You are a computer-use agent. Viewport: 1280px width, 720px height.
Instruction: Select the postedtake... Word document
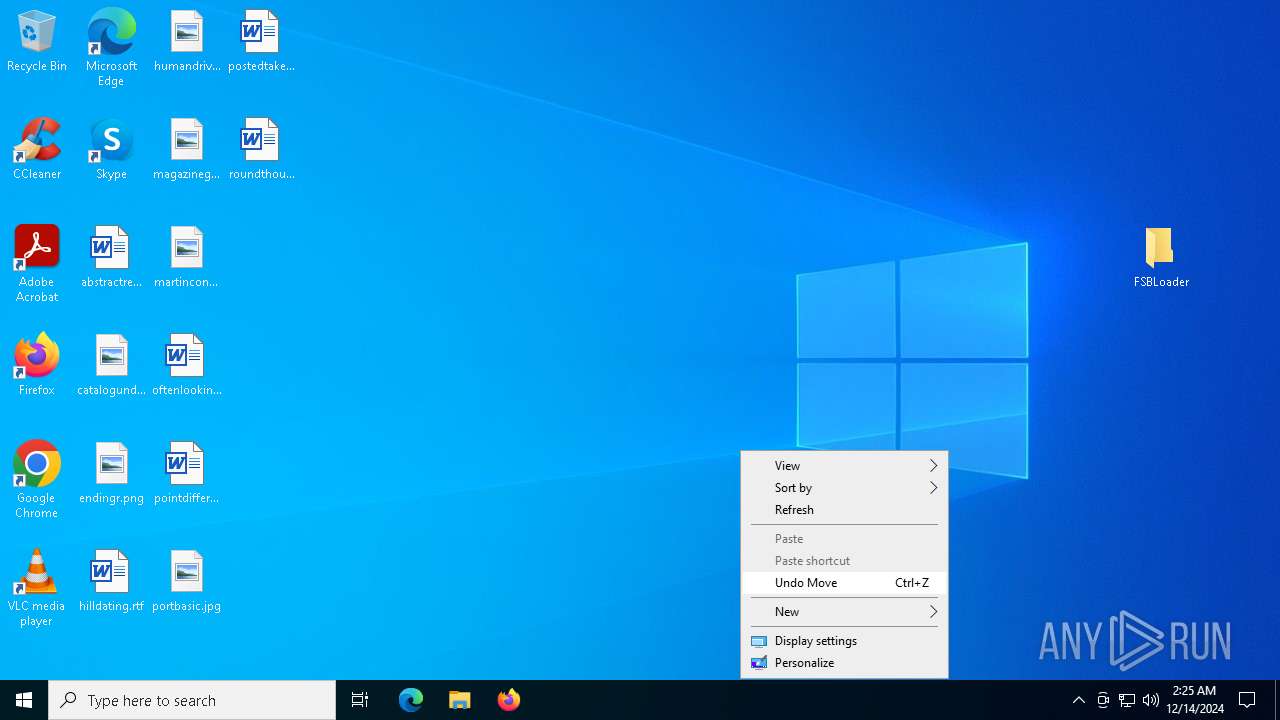[261, 42]
